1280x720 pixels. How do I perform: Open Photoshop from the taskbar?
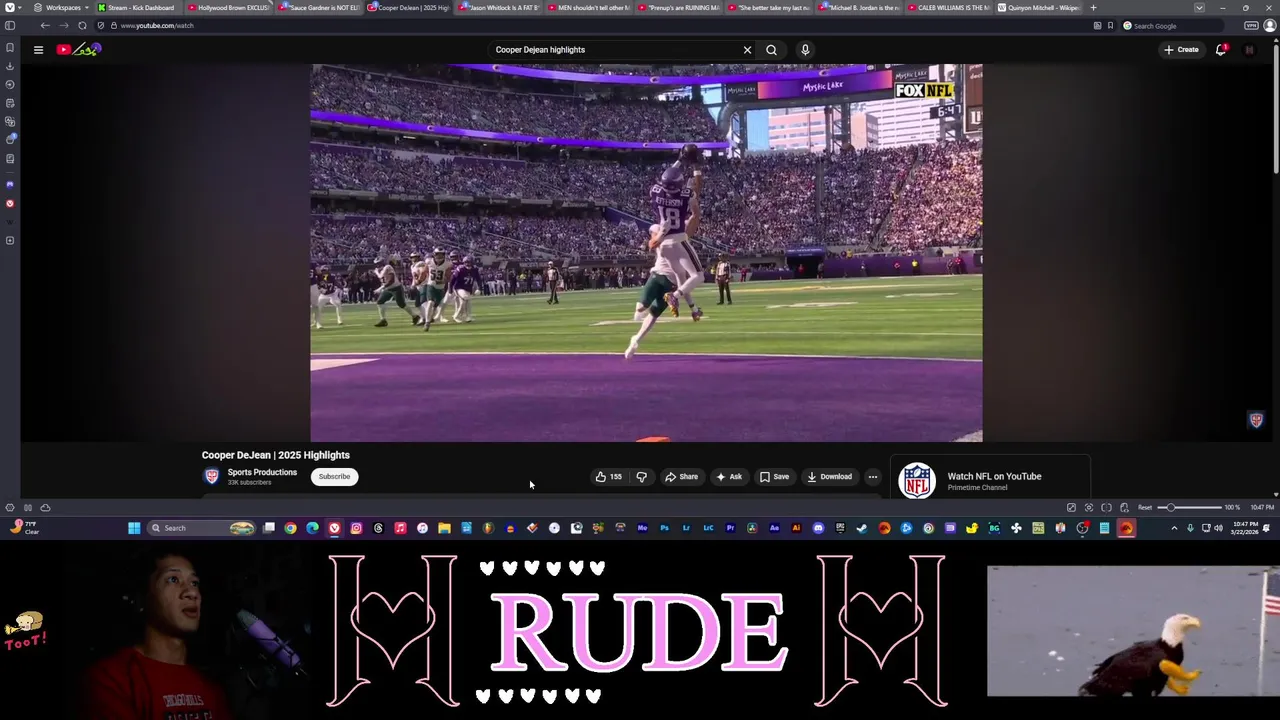click(664, 528)
